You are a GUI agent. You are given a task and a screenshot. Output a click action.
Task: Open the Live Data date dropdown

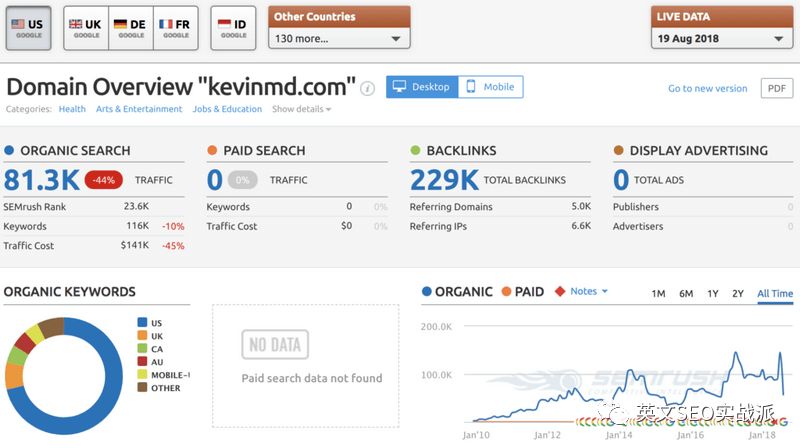(721, 38)
